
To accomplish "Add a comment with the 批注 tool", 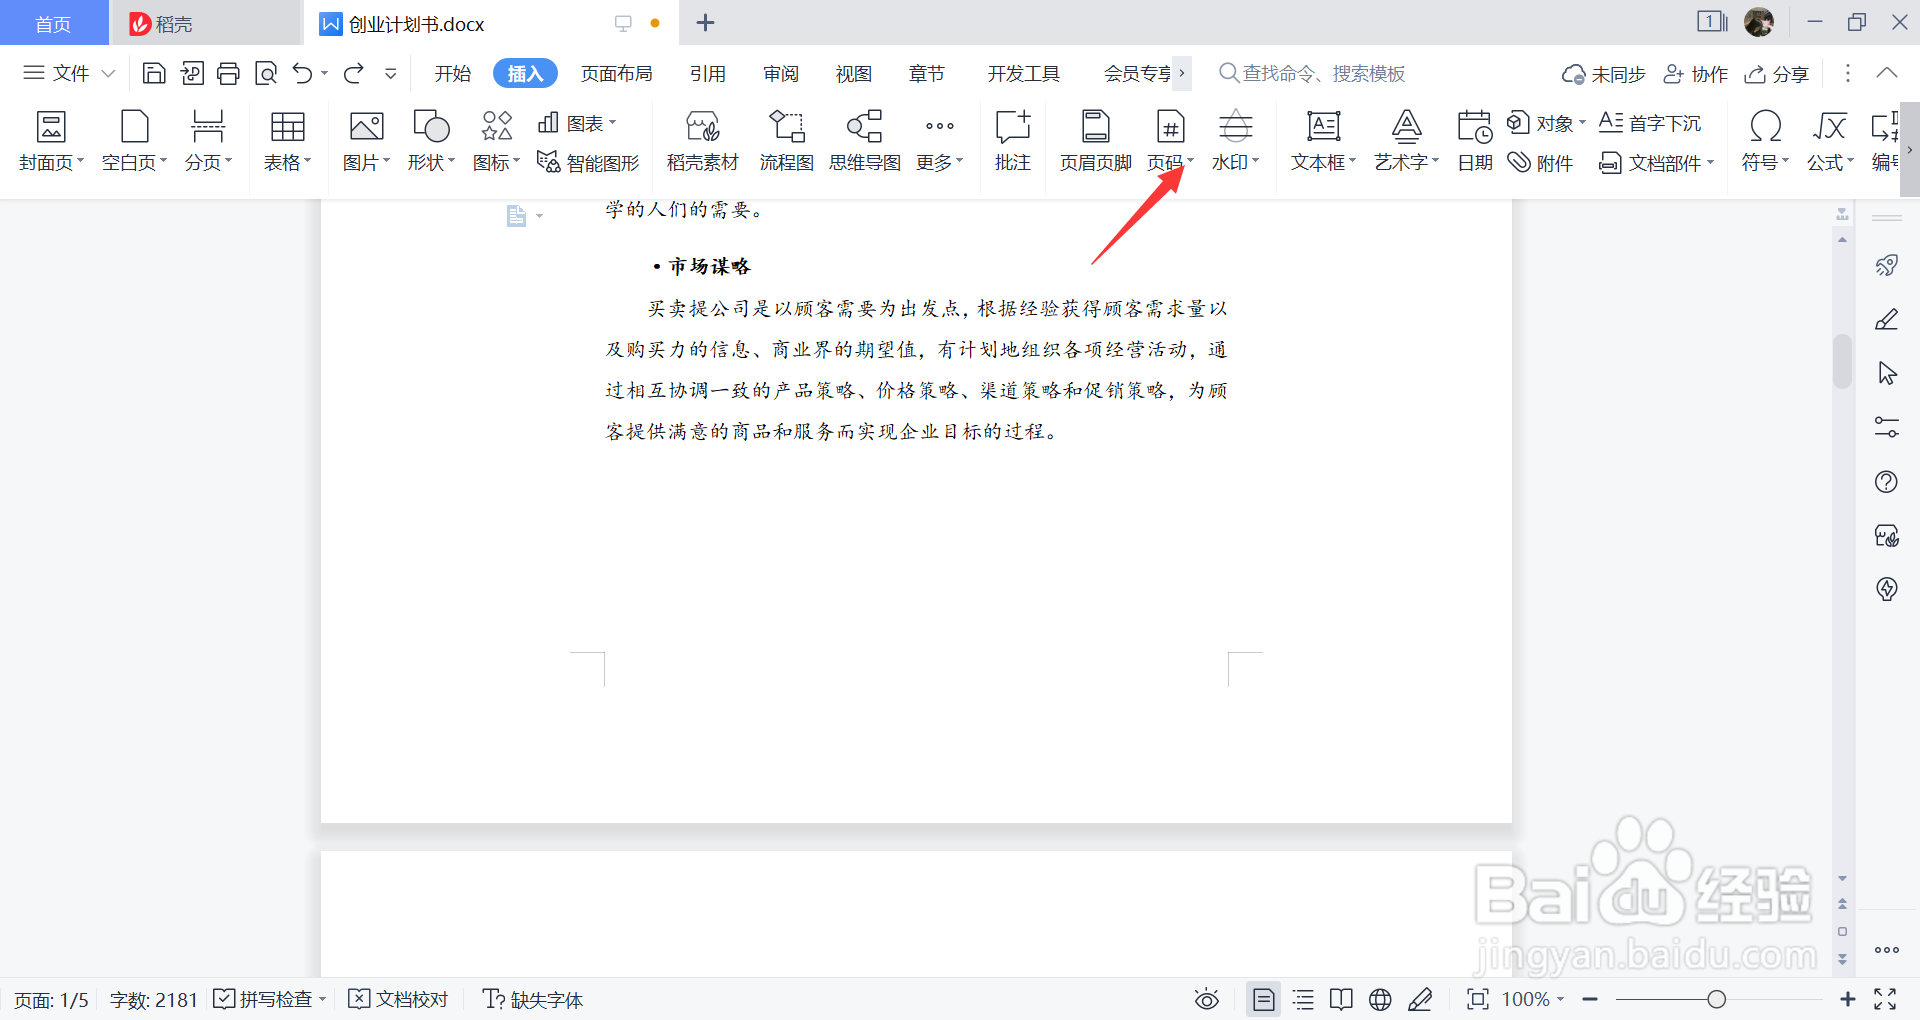I will point(1012,140).
